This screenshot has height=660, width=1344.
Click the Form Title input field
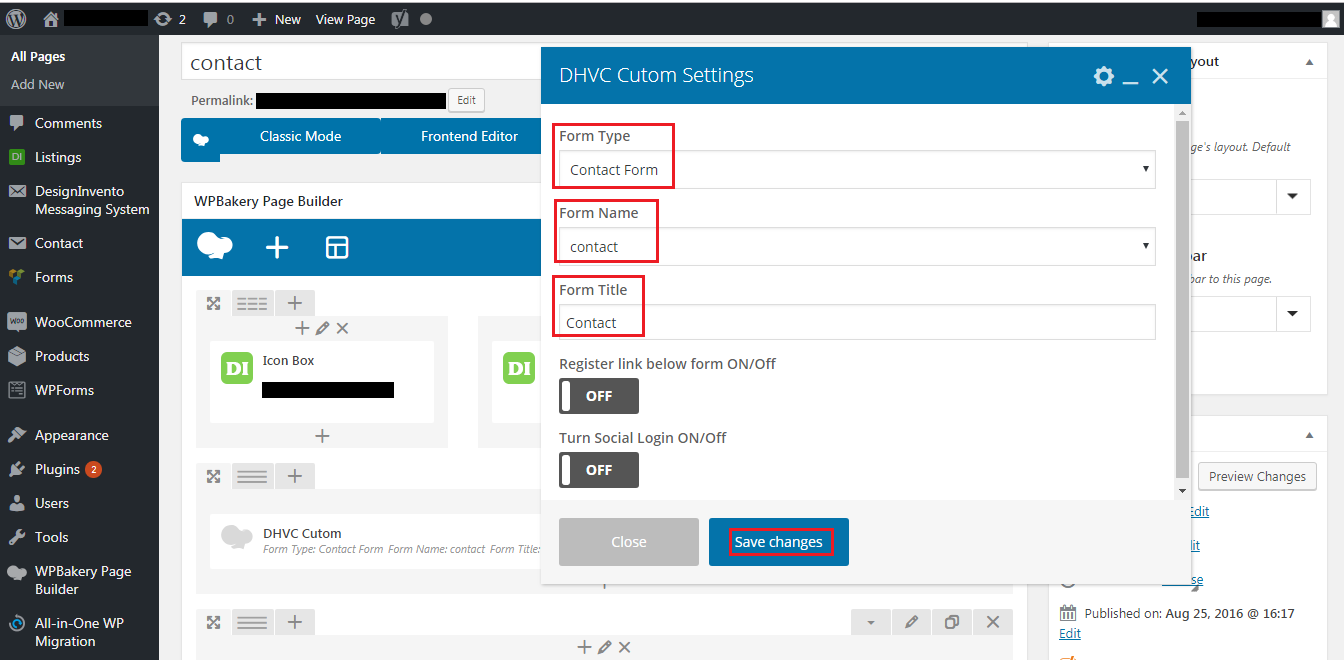(857, 322)
